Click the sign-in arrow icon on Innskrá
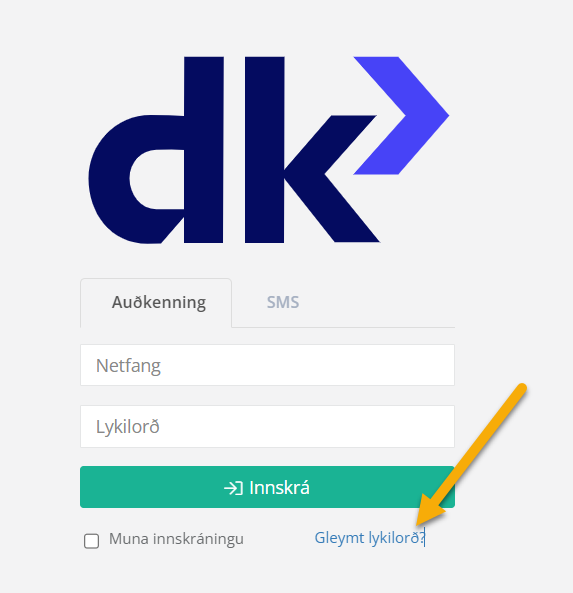Screen dimensions: 573x593 click(233, 488)
